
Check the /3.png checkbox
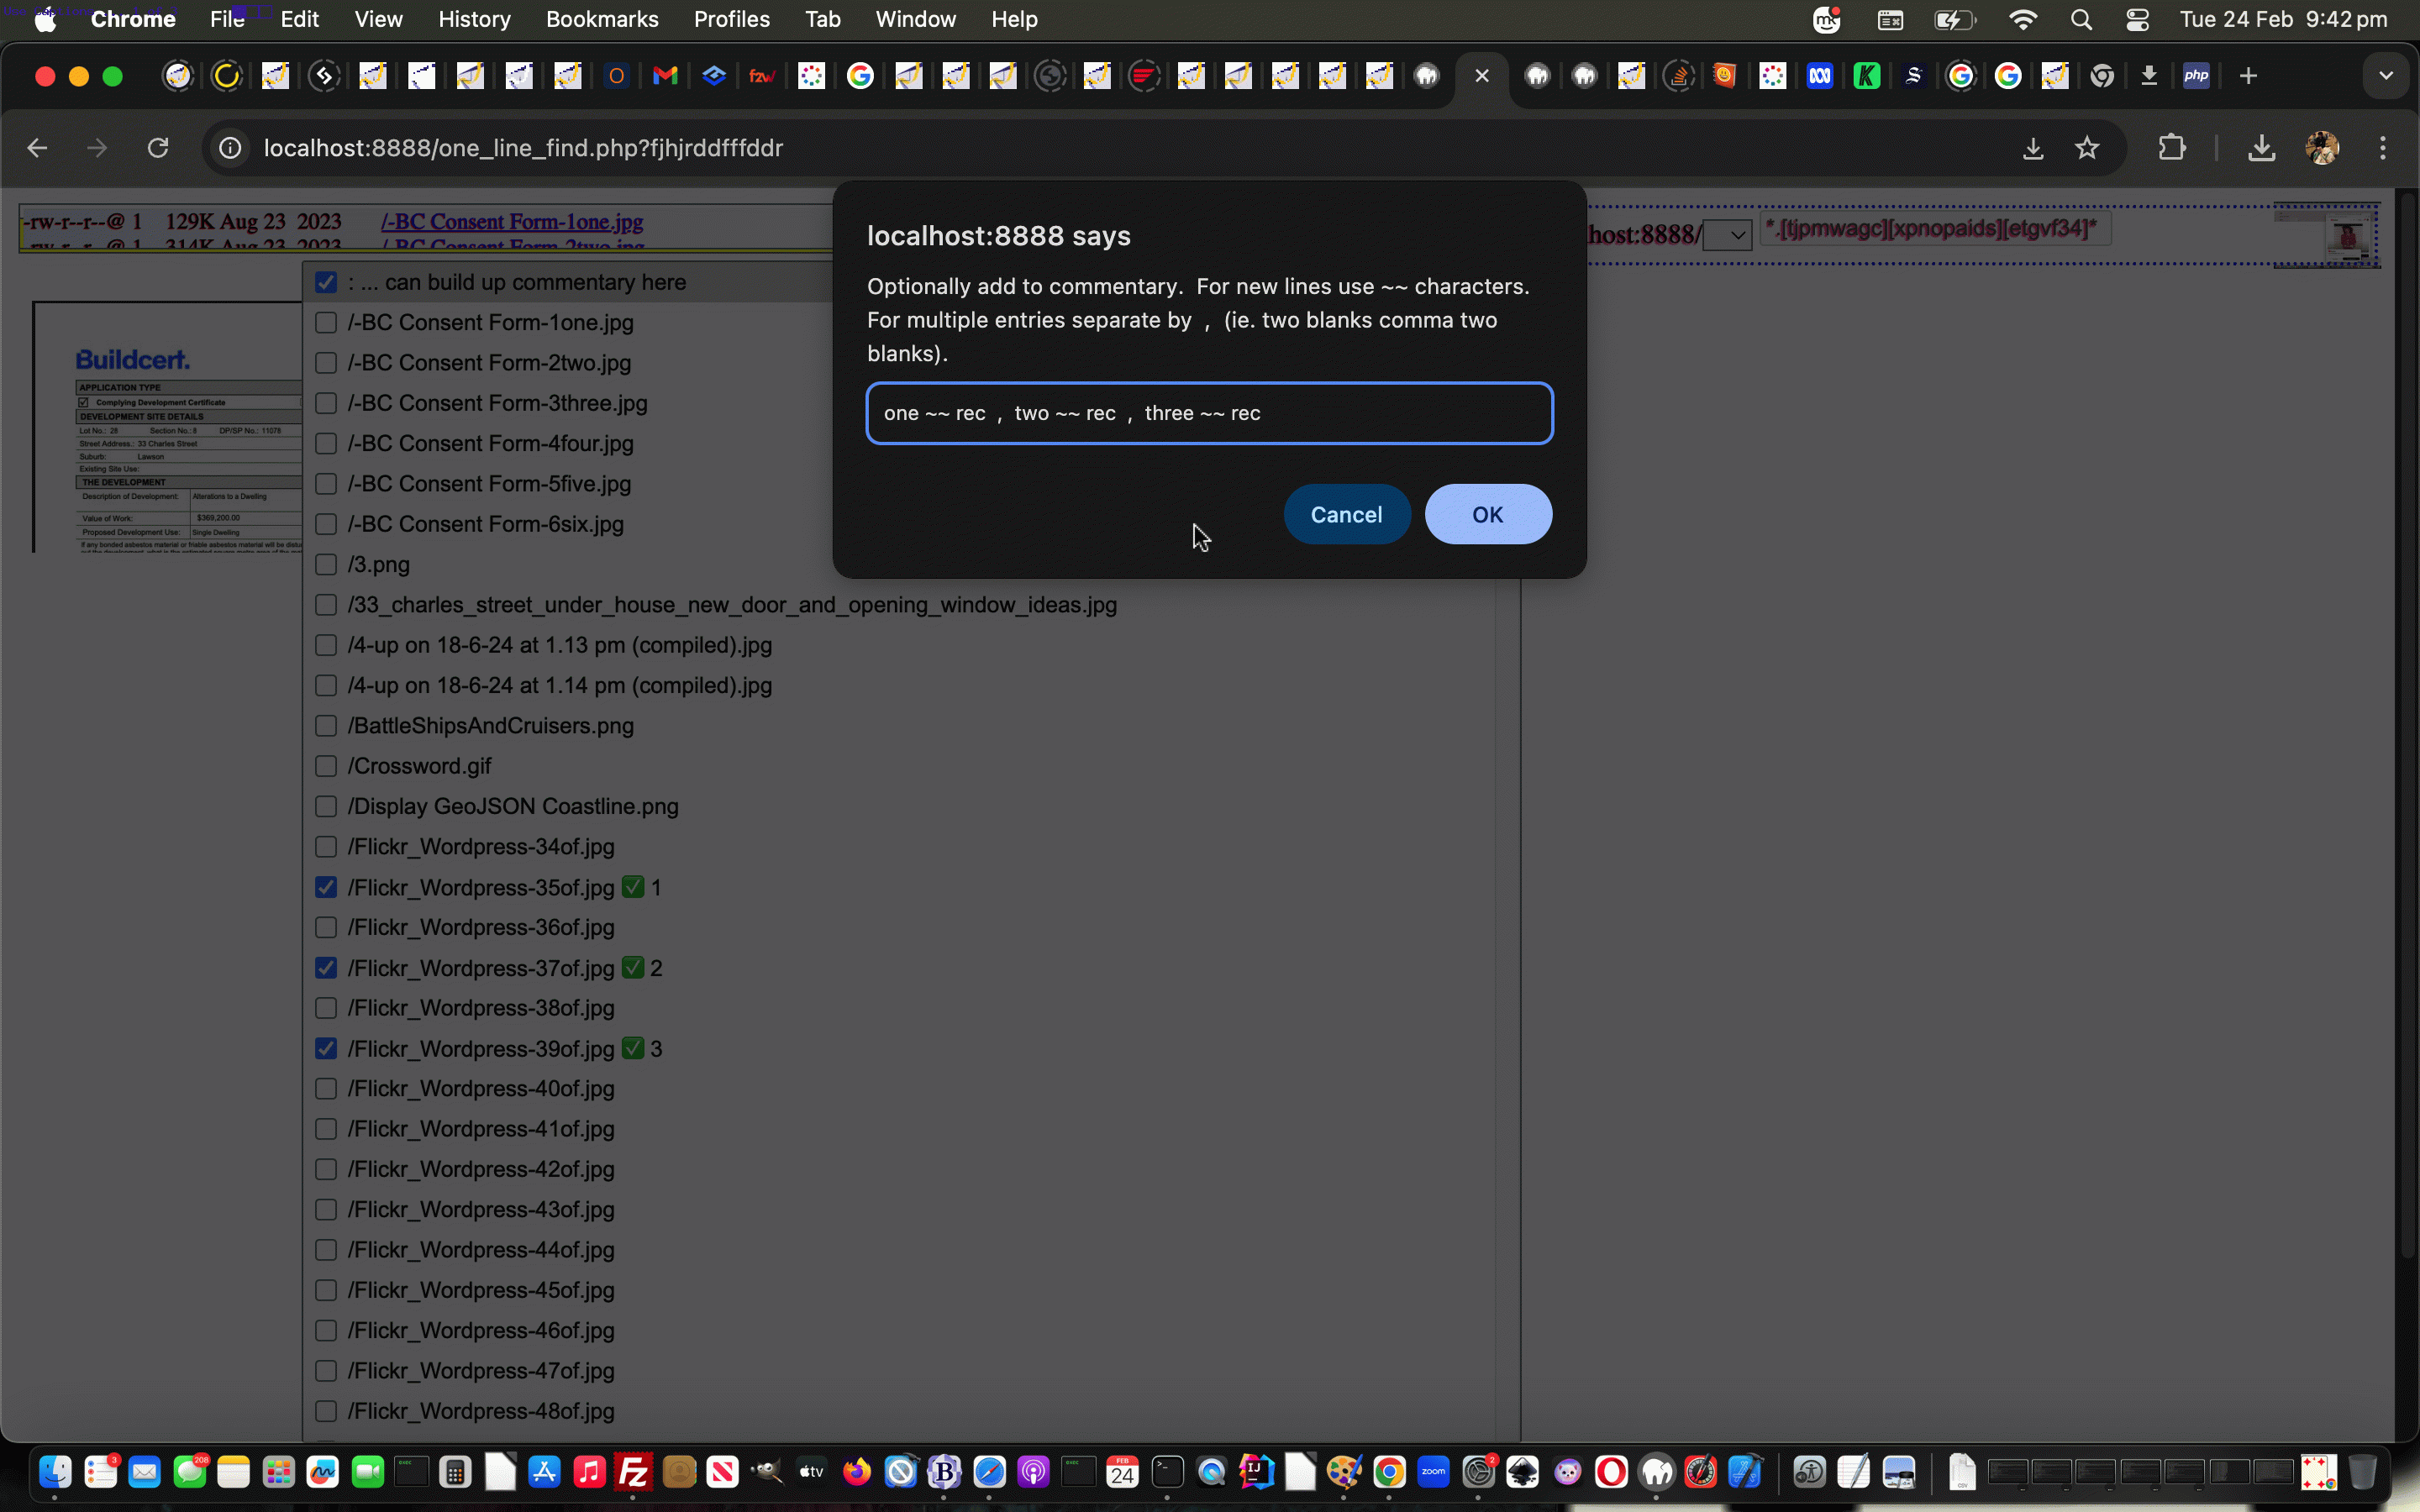326,564
